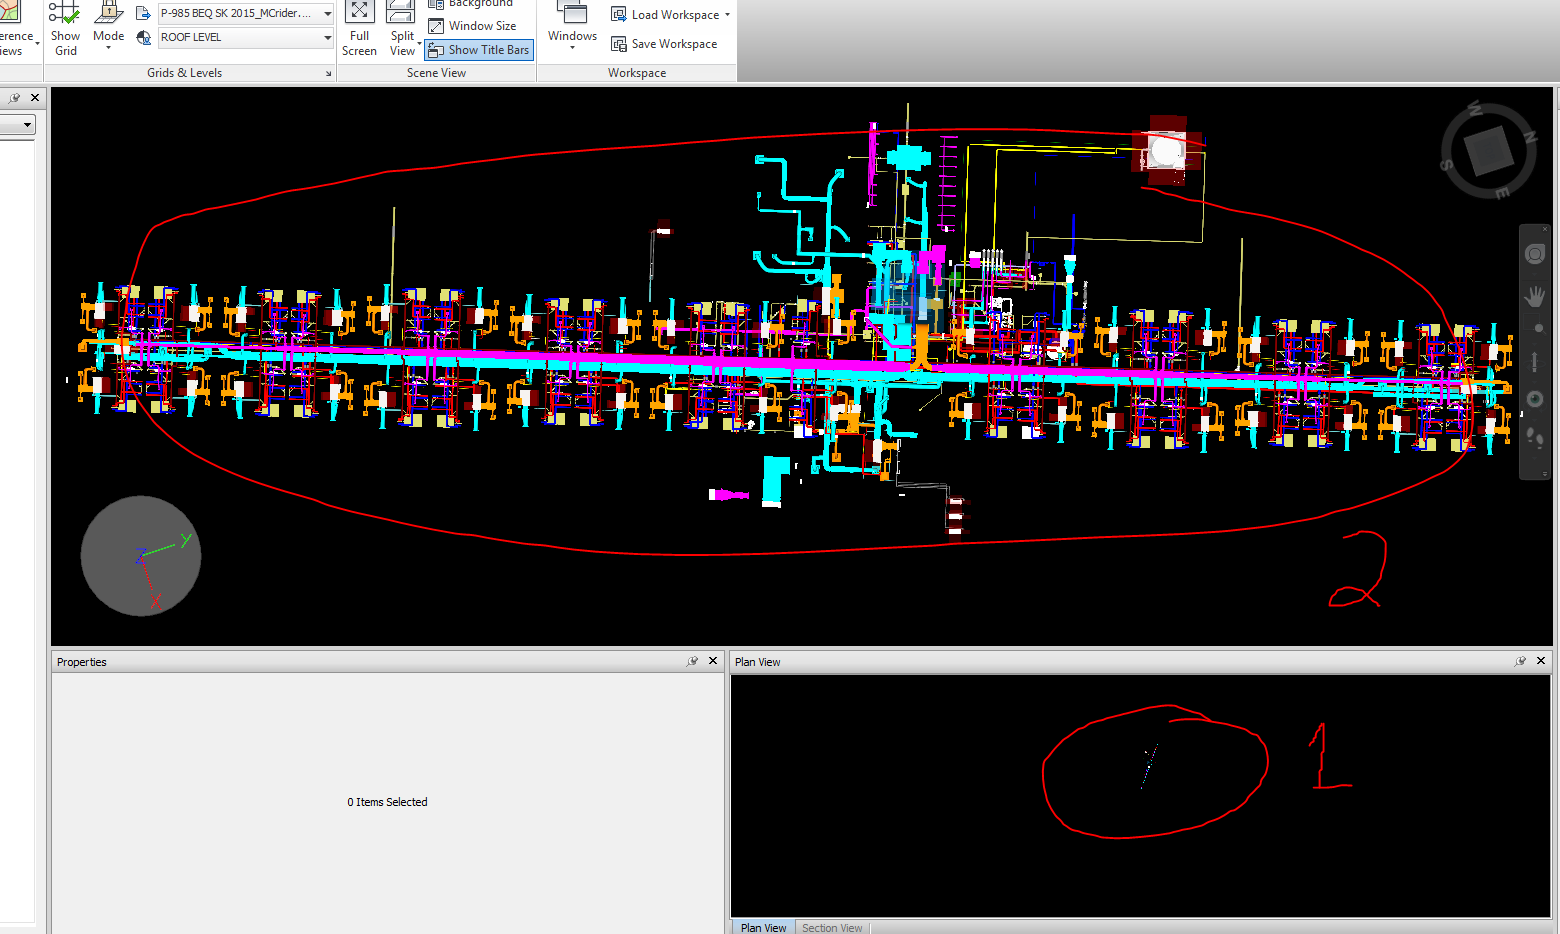Toggle Show Title Bars

[x=479, y=50]
